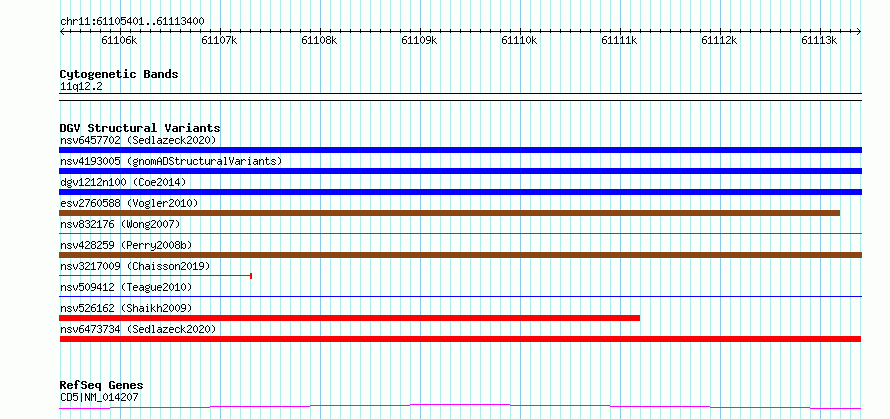Open variant label nsv6457702 (Sedlazeck2020)

[x=138, y=140]
